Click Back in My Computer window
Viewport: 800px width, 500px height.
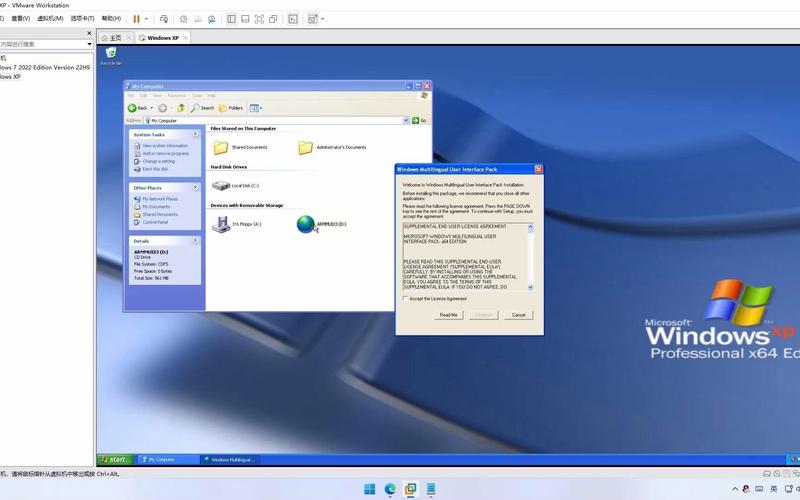coord(137,108)
